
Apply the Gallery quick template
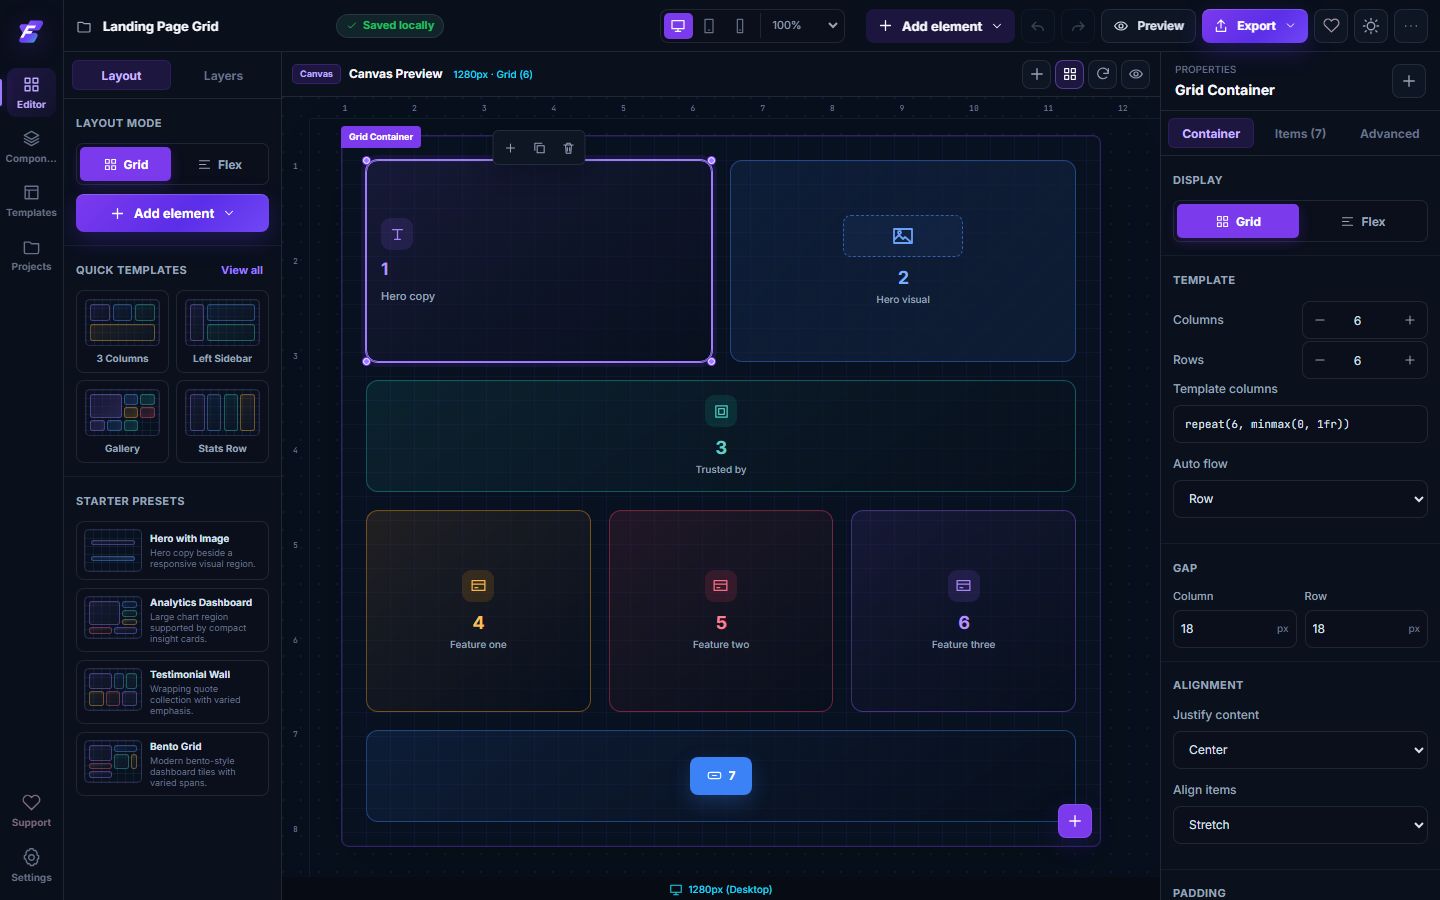coord(122,421)
